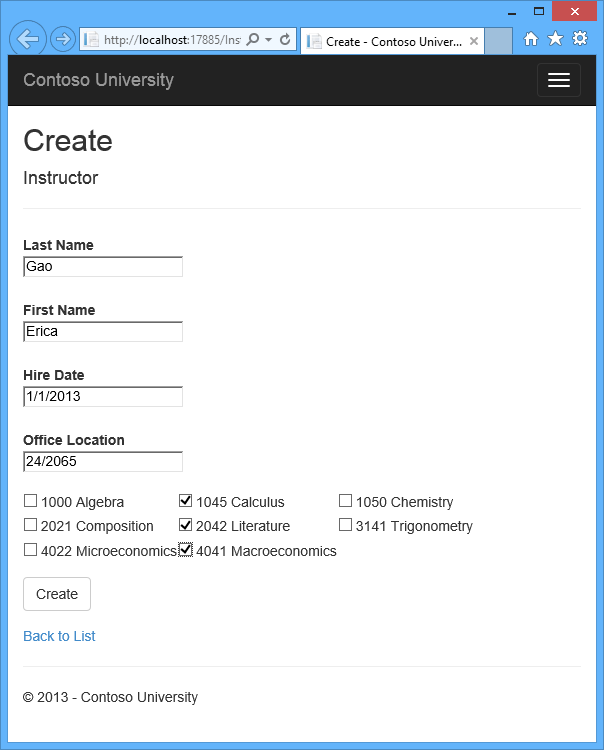Go back using the browser back arrow
604x750 pixels.
click(28, 39)
